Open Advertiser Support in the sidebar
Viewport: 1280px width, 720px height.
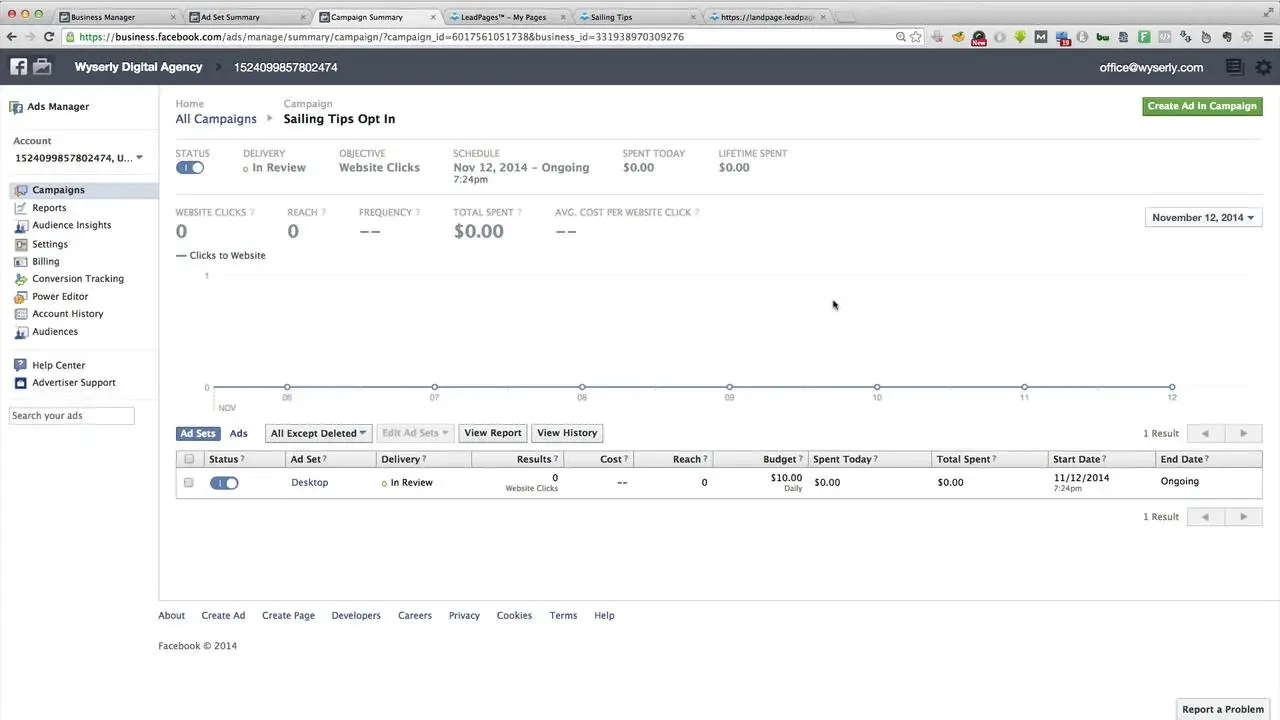click(74, 383)
